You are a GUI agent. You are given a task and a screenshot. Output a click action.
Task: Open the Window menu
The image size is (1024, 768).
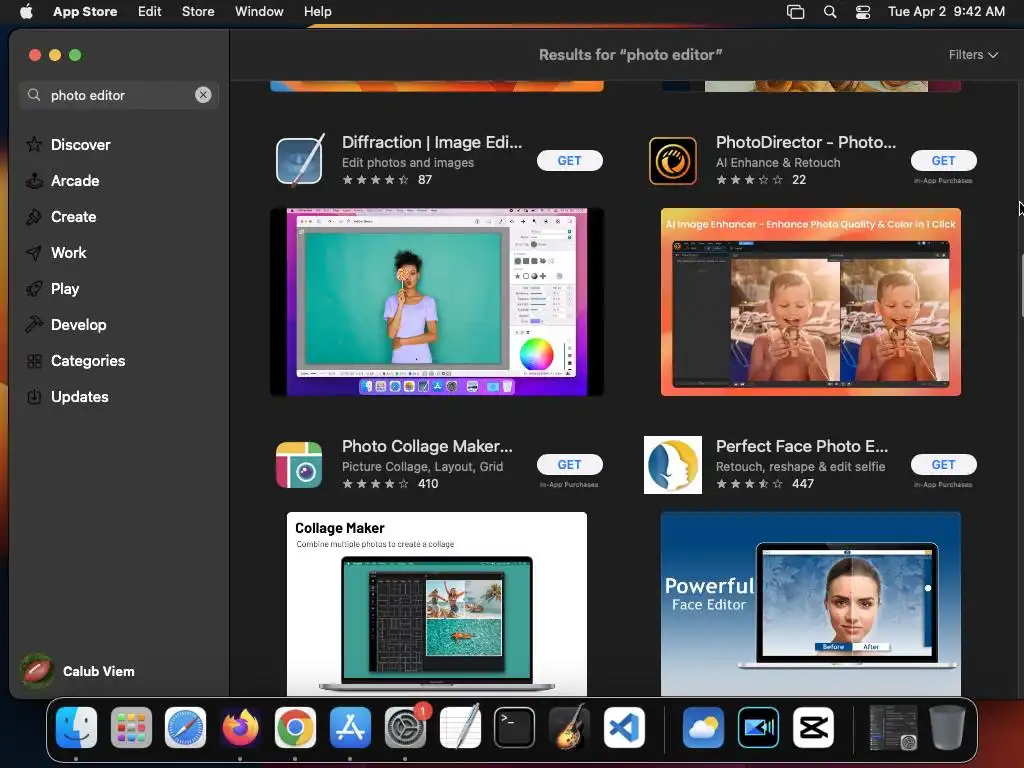pos(259,11)
